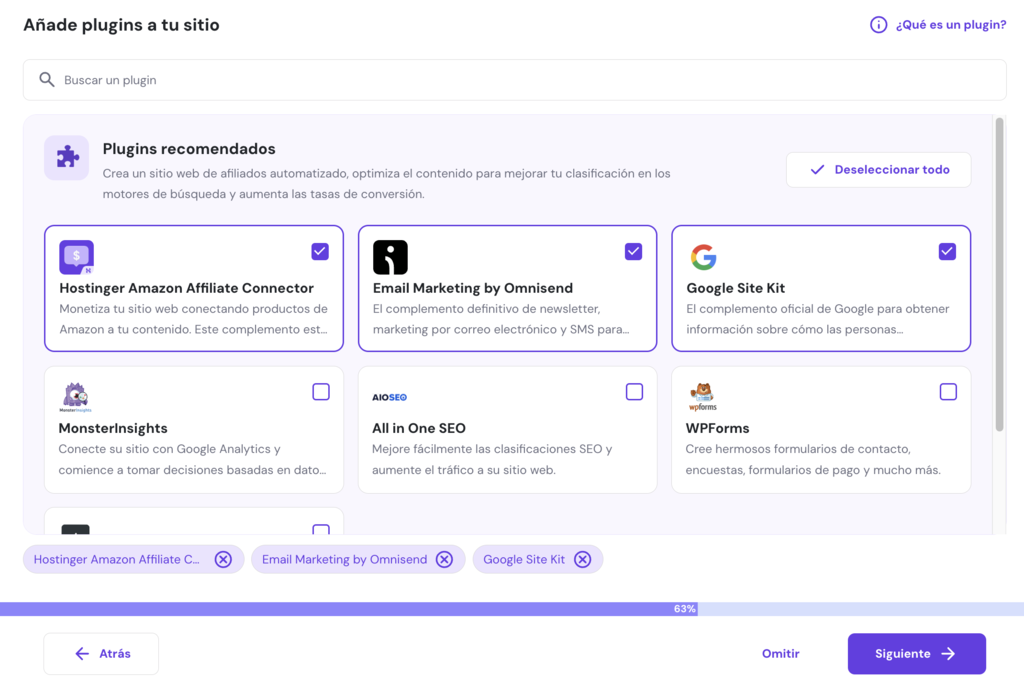
Task: Click the Hostinger Amazon Affiliate Connector logo
Action: [x=76, y=257]
